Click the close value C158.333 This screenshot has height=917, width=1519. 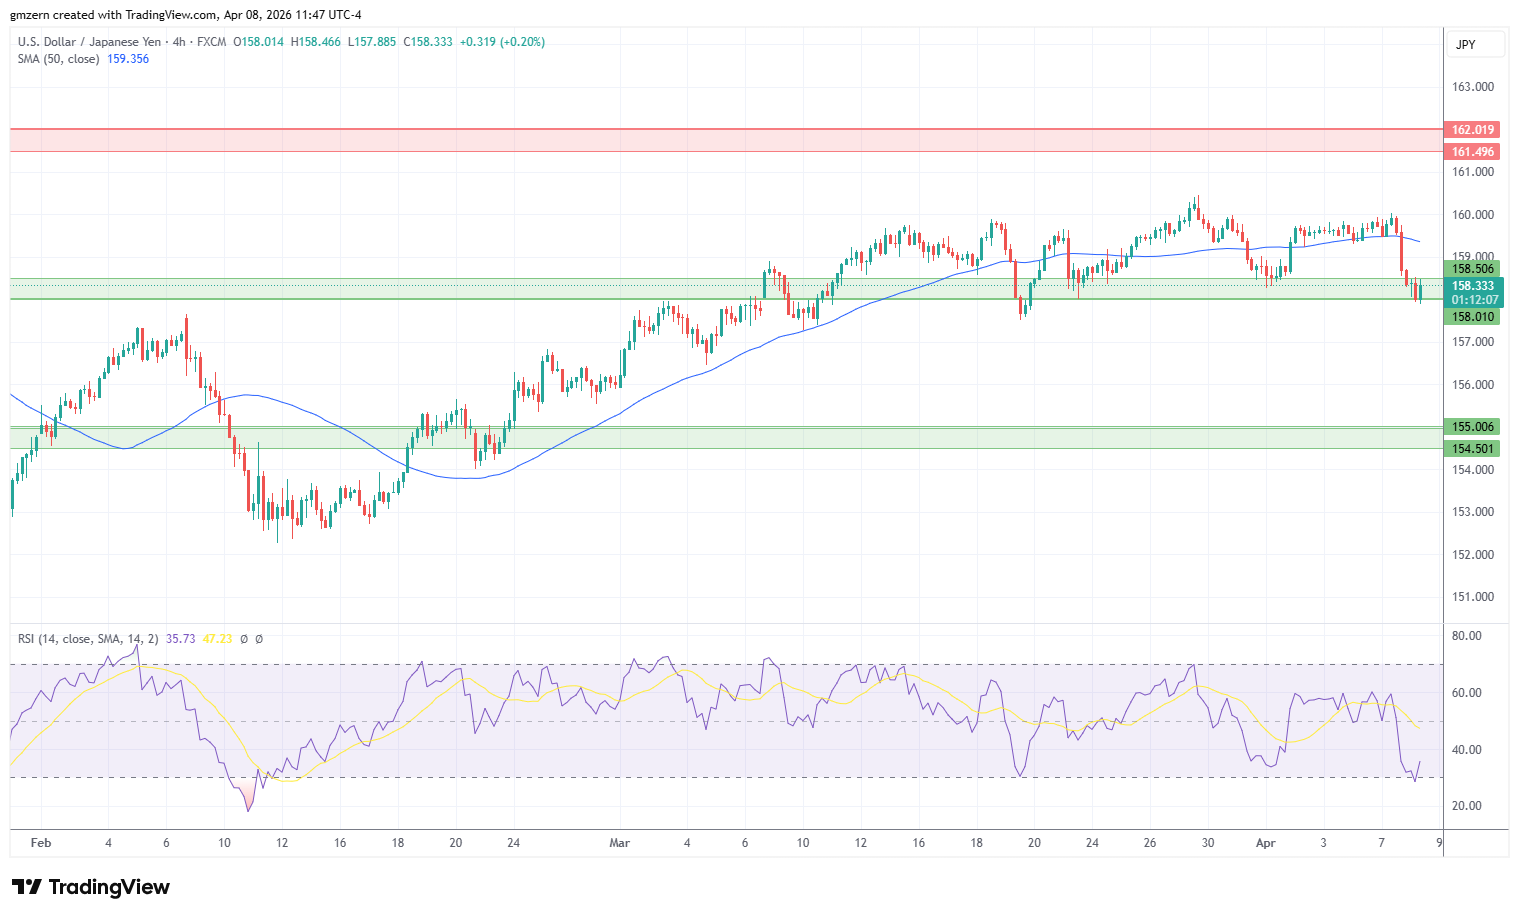[x=428, y=42]
